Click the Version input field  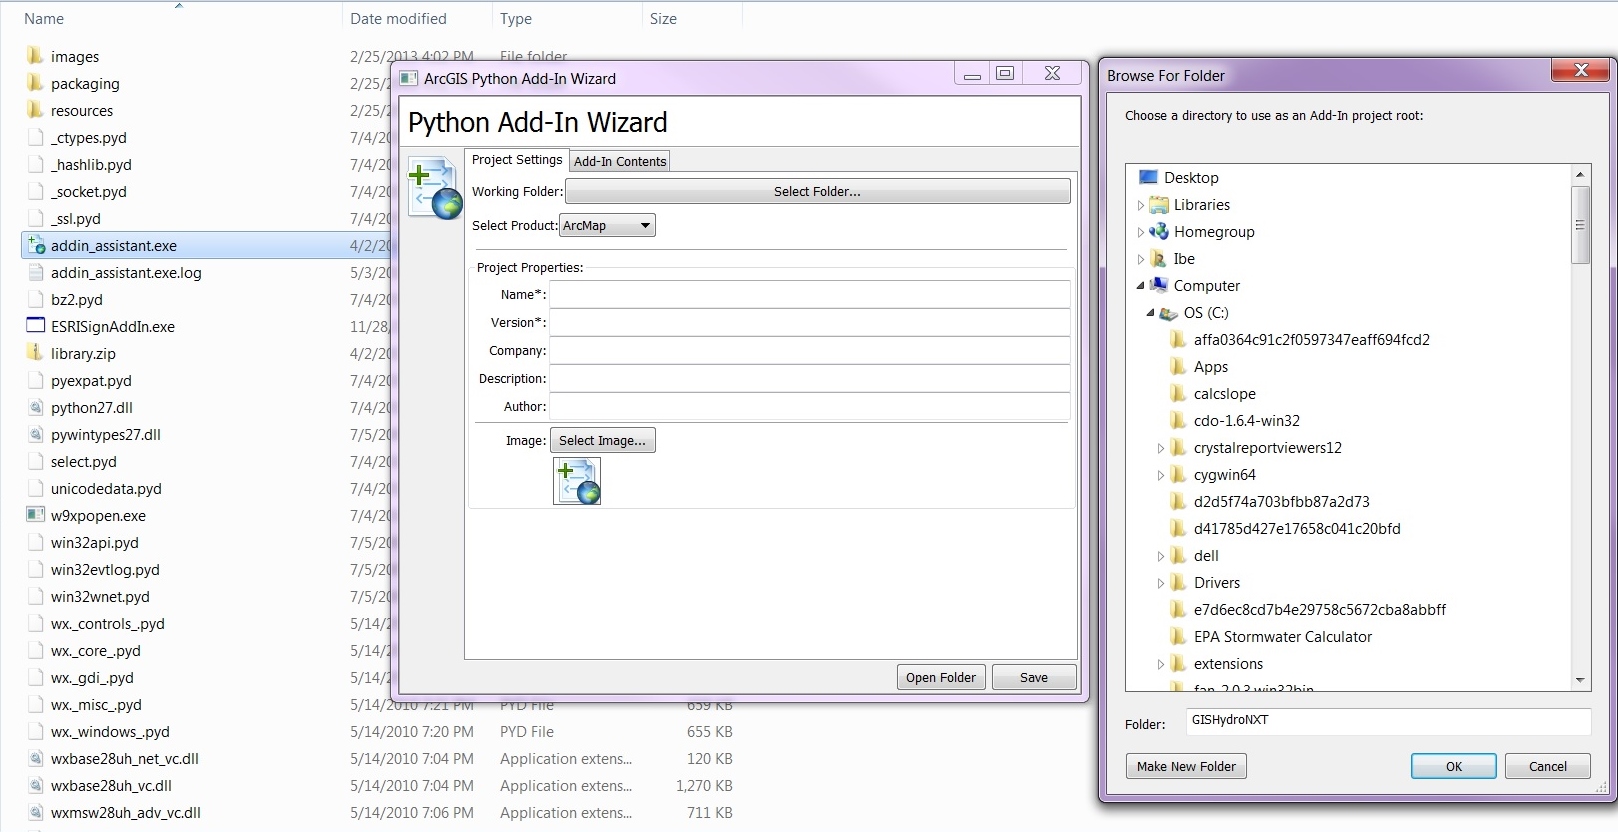(809, 322)
